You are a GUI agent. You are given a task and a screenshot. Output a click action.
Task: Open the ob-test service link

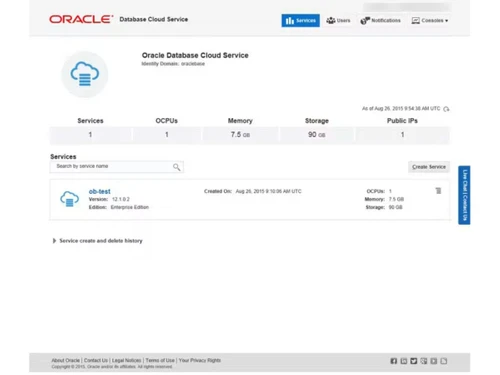click(99, 191)
